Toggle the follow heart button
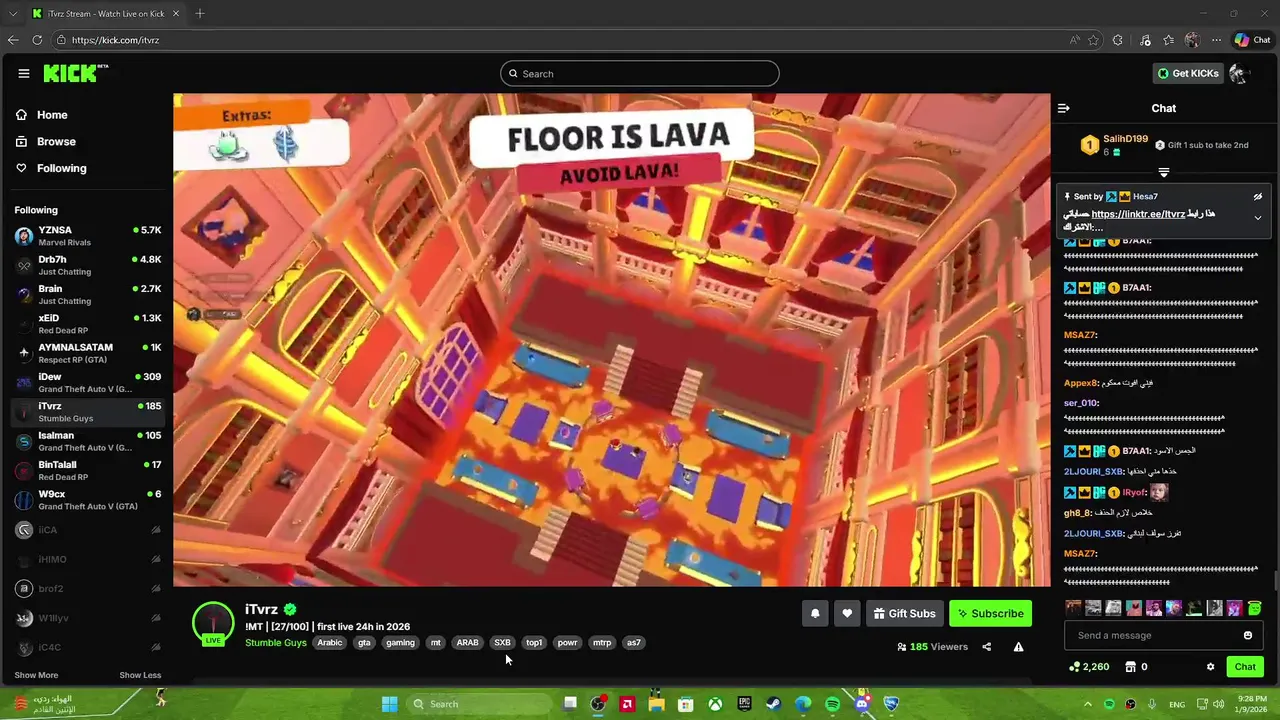1280x720 pixels. point(847,613)
